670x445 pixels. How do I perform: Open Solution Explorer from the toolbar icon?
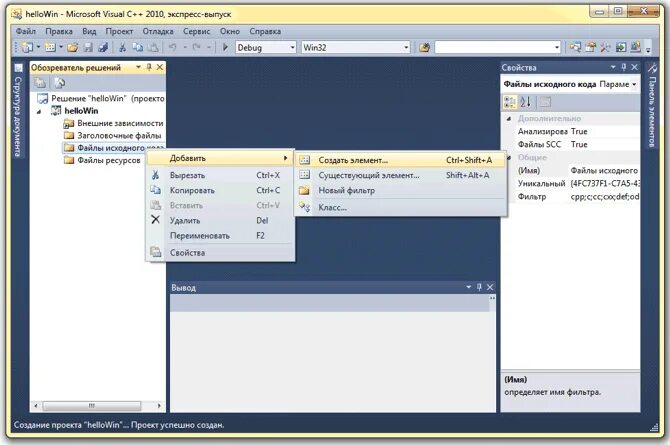[x=575, y=47]
